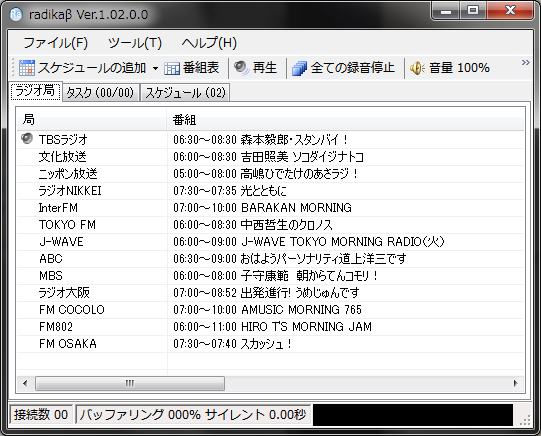
Task: Click program 子守康範 朝からてんコモリ！
Action: point(309,276)
